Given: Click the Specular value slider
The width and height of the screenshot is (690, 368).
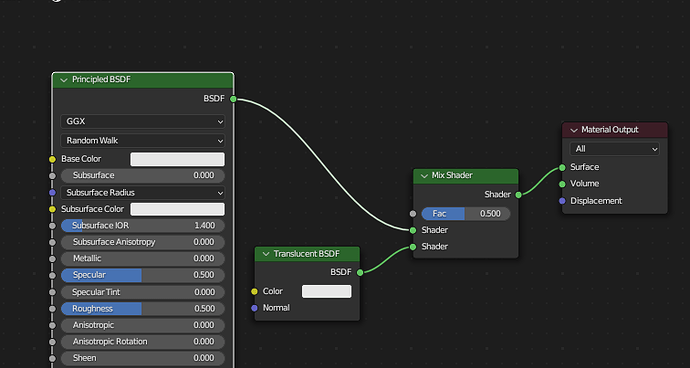Looking at the screenshot, I should [x=143, y=275].
